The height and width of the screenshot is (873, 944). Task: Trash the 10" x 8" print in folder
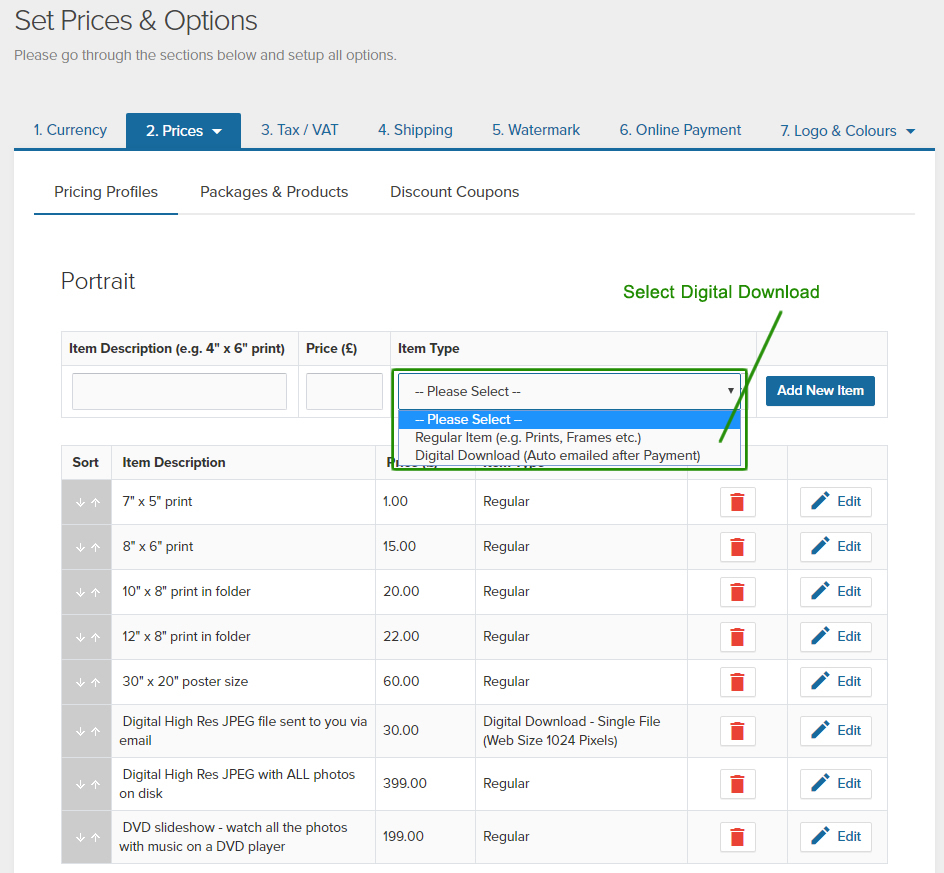pyautogui.click(x=737, y=592)
